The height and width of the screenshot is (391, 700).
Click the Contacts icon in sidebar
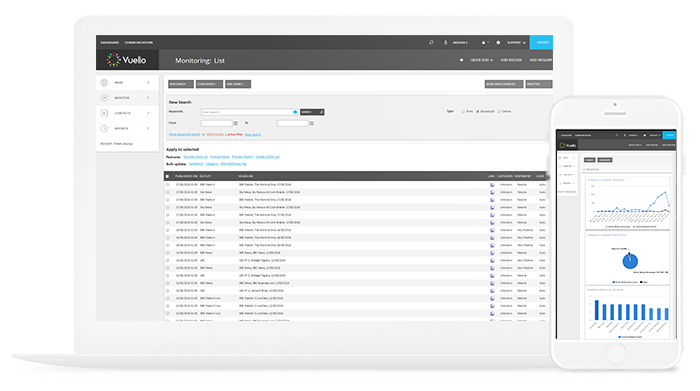(x=104, y=113)
